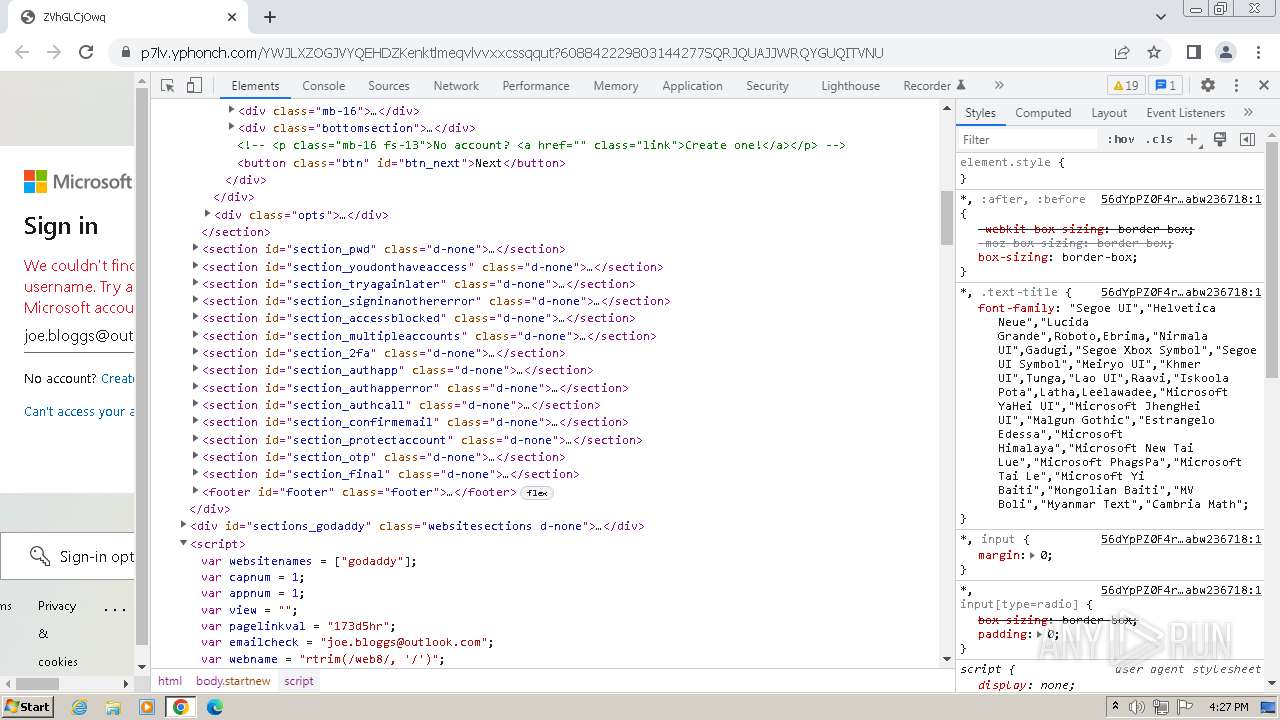
Task: Show more Styles sidebar tabs chevron
Action: coord(1248,113)
